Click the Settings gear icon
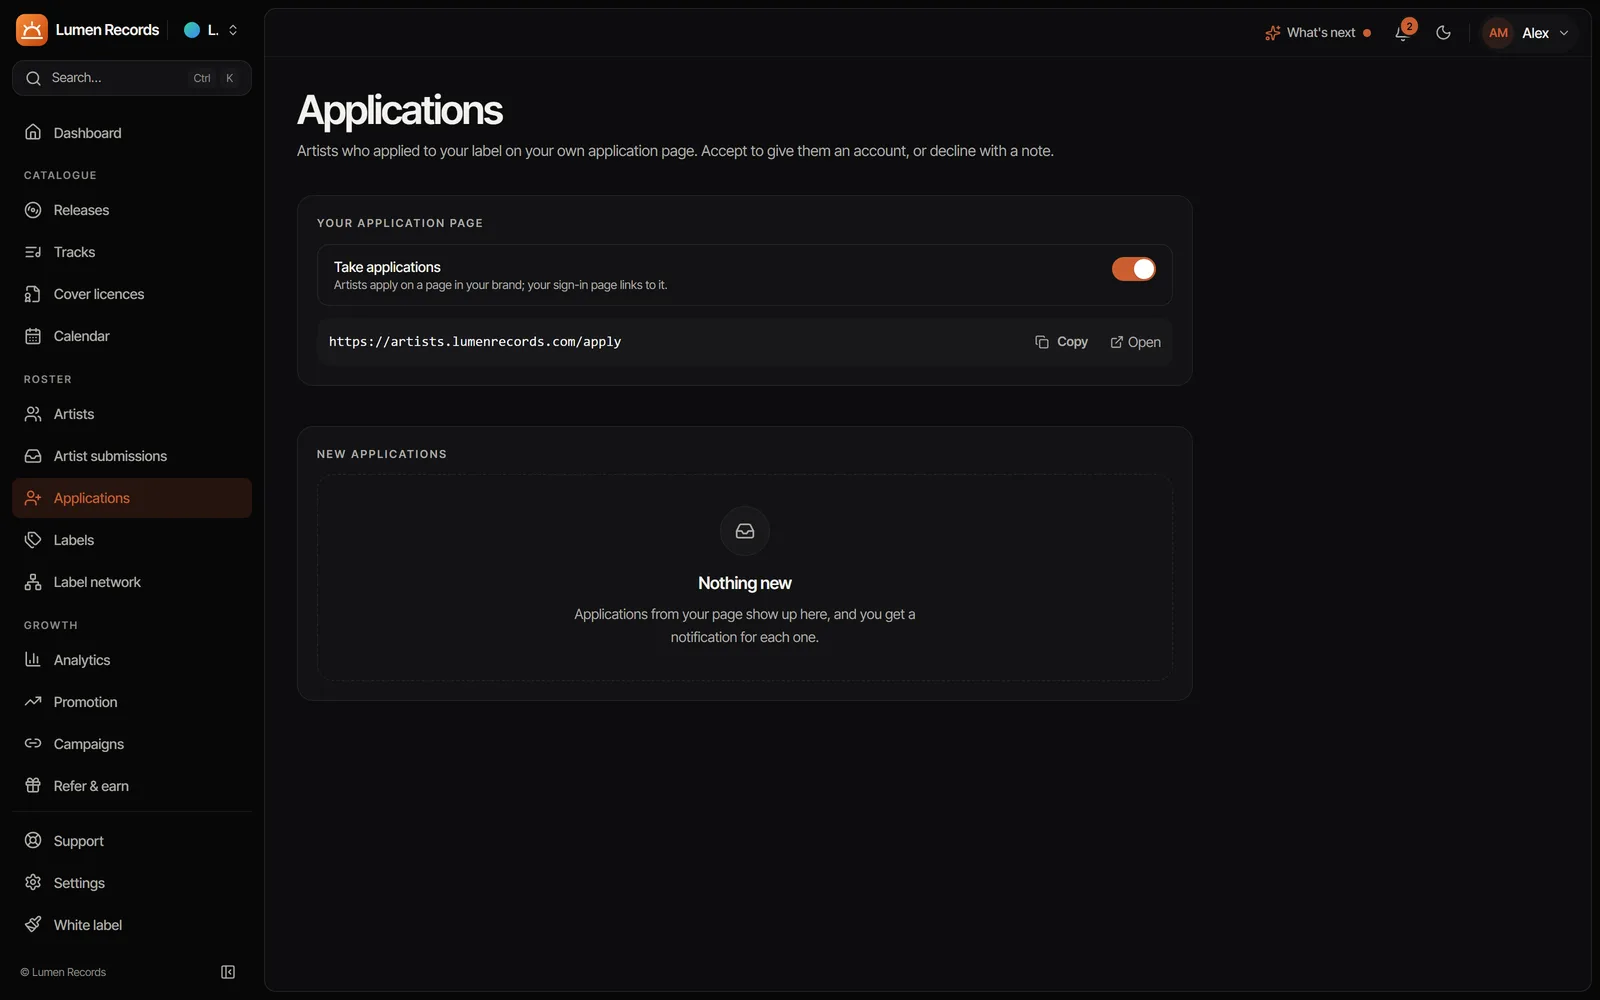This screenshot has height=1000, width=1600. [x=33, y=883]
